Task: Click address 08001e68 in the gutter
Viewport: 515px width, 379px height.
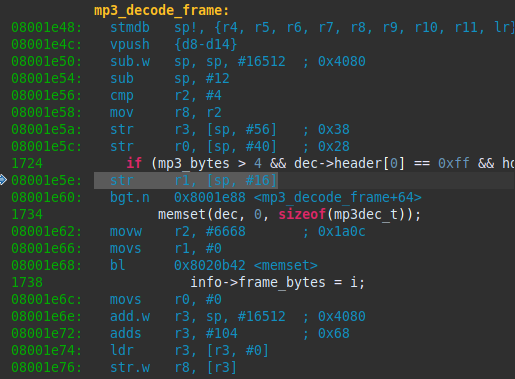Action: (x=47, y=265)
